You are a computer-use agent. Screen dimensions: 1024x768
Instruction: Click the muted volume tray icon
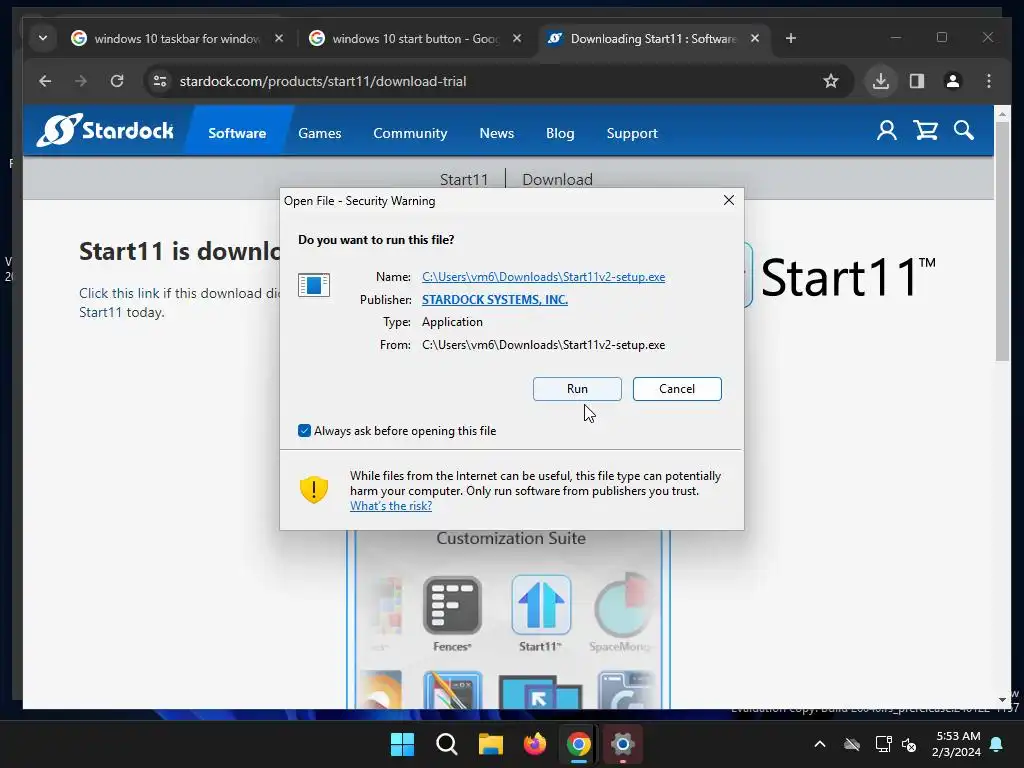909,744
